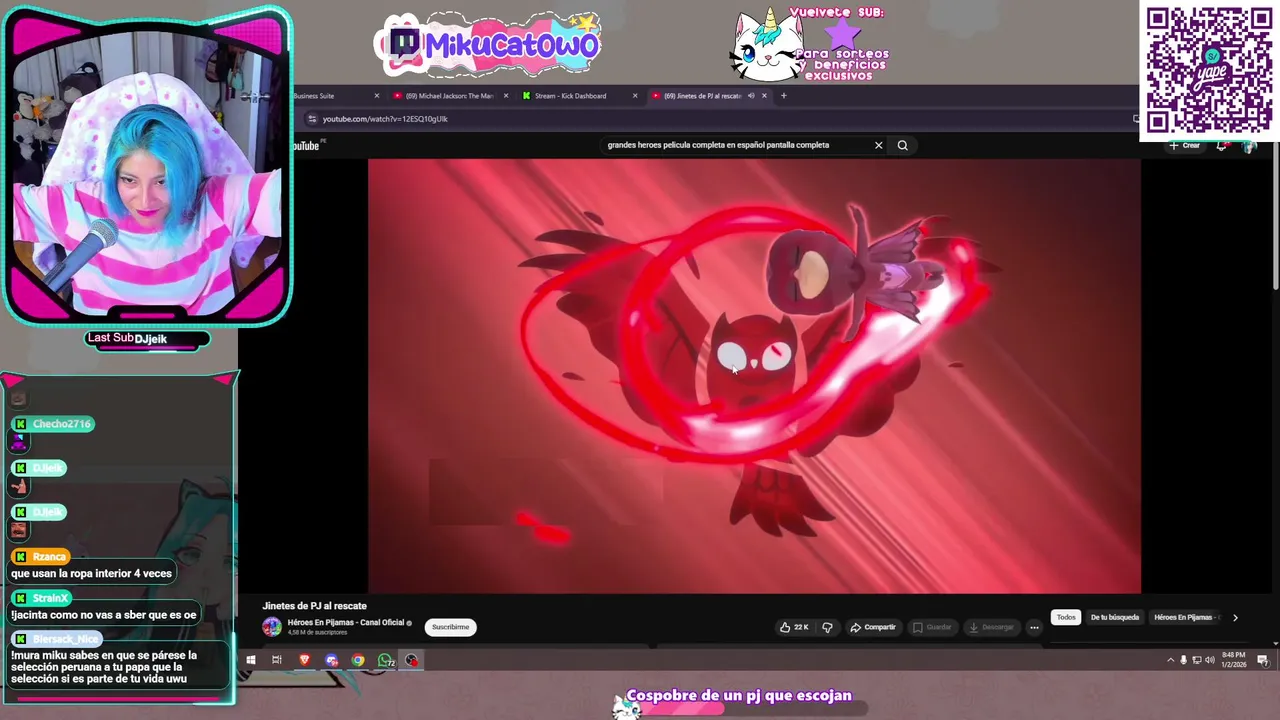Open YouTube notifications bell
This screenshot has height=720, width=1280.
(1221, 146)
